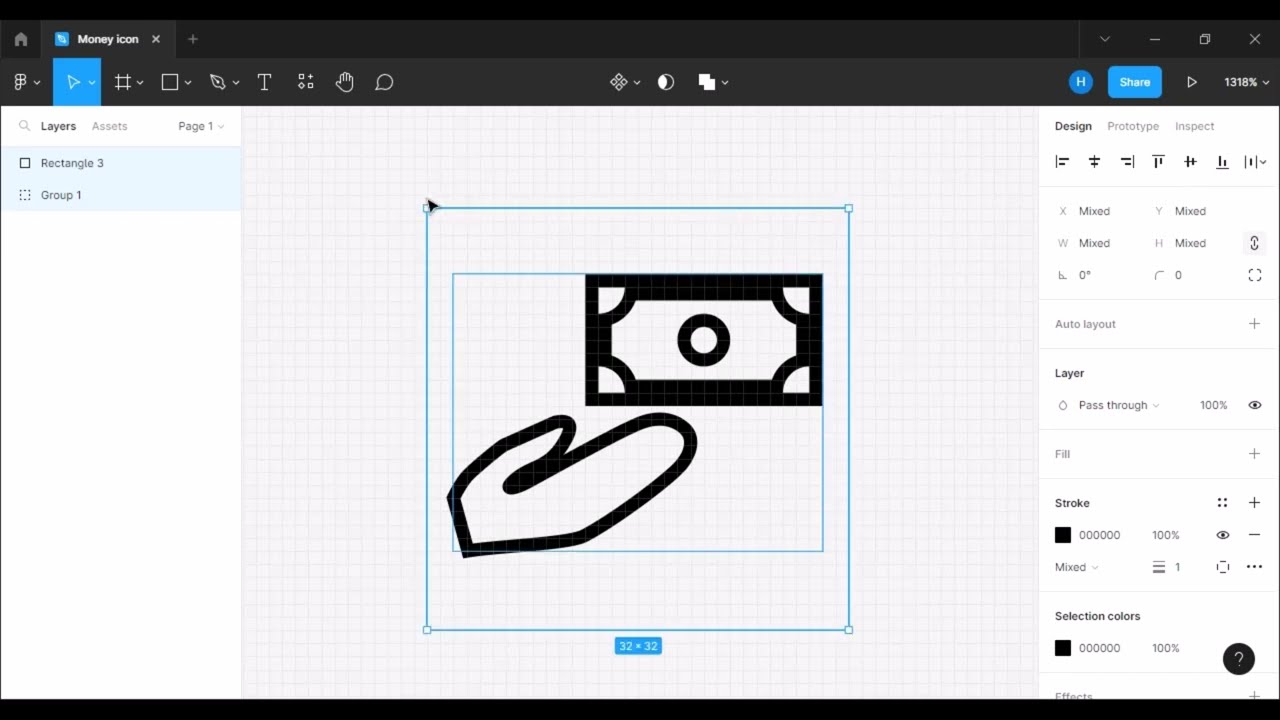
Task: Click the Boolean union icon
Action: 707,82
